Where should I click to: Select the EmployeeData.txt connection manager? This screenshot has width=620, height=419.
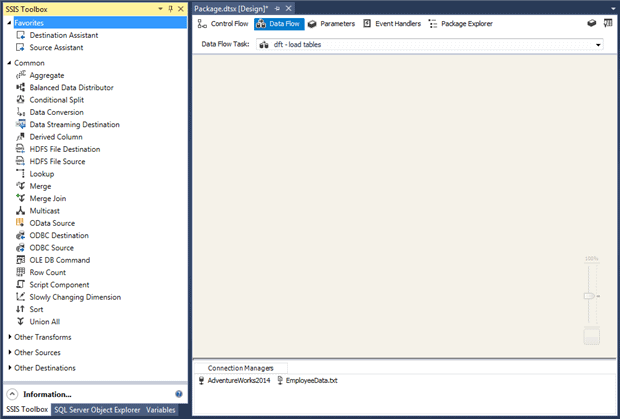[307, 380]
